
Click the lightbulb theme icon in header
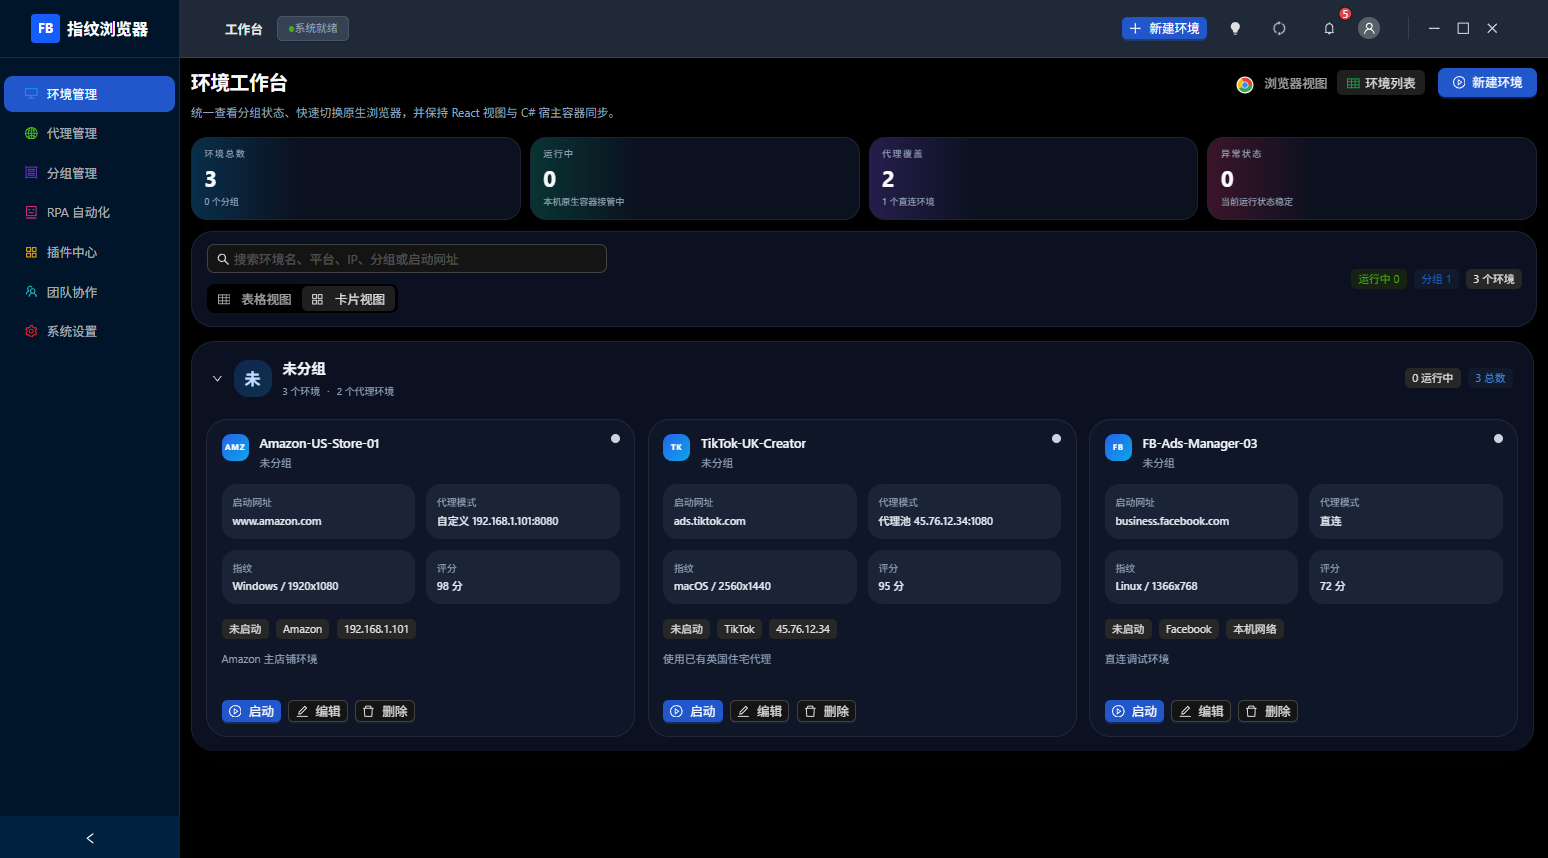[1235, 28]
